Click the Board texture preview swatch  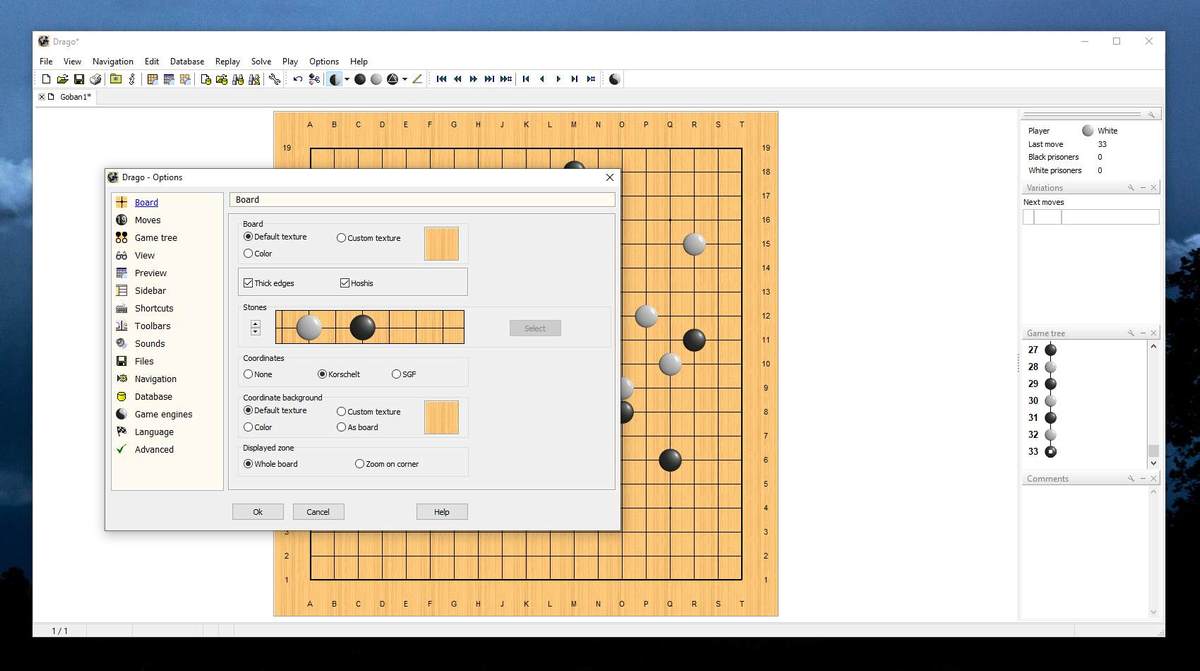click(441, 244)
